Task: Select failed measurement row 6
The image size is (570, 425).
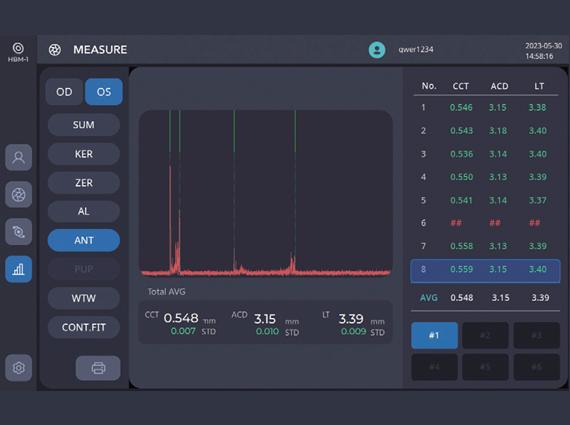Action: [x=485, y=223]
